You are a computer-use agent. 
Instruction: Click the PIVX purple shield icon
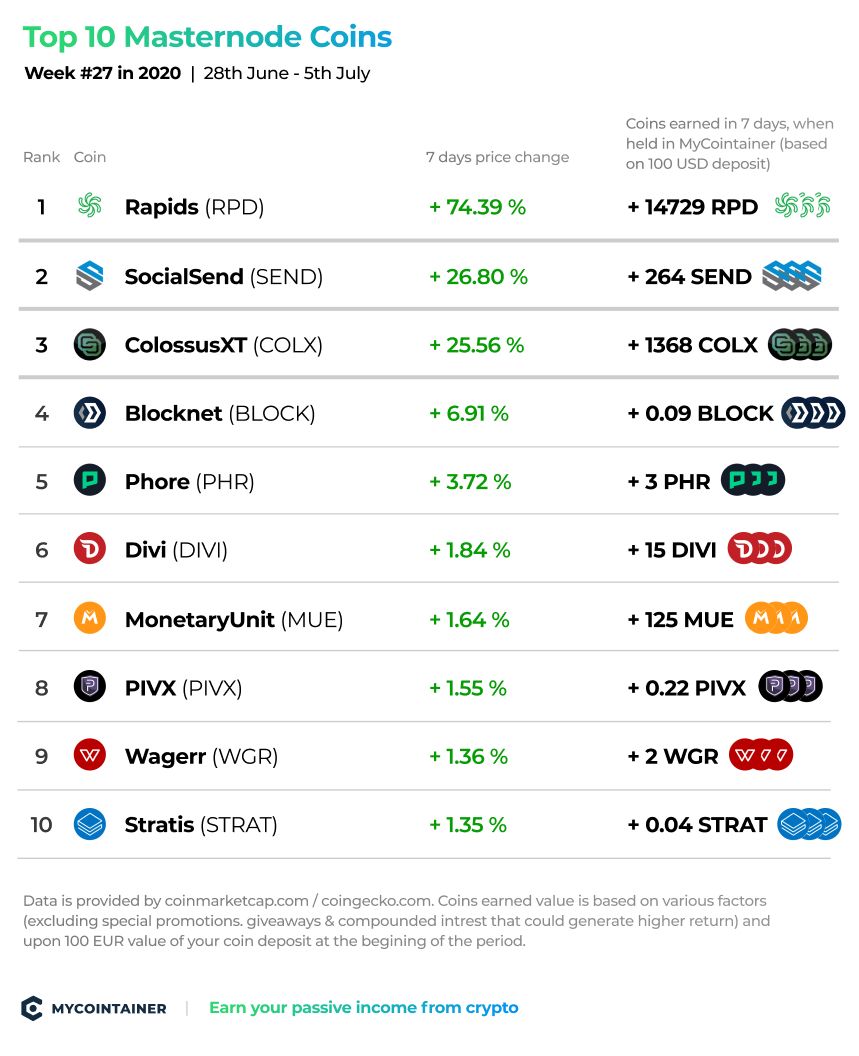coord(90,687)
